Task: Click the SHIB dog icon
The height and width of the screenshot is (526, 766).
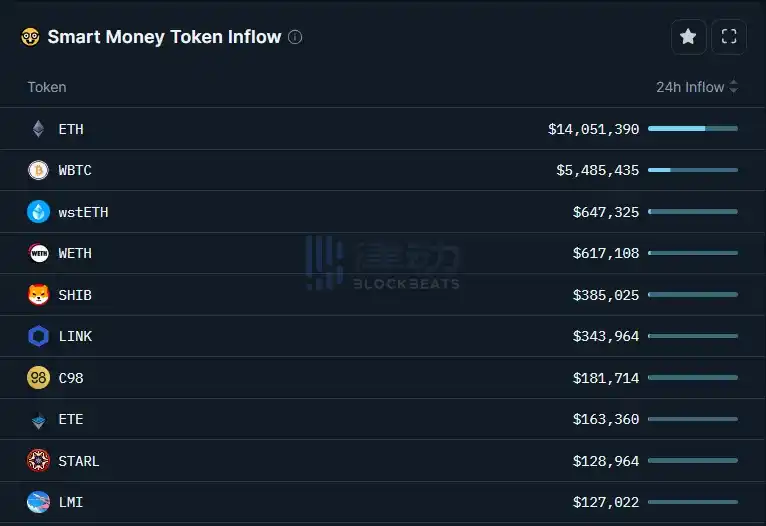Action: 38,295
